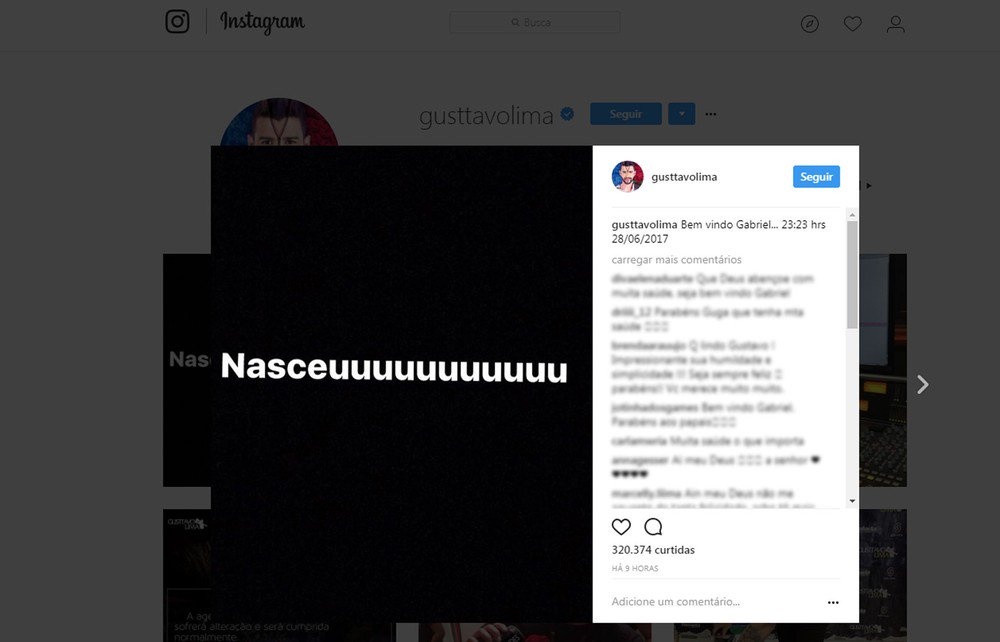Click the Busca search field
Screen dimensions: 1000x642
pos(534,22)
